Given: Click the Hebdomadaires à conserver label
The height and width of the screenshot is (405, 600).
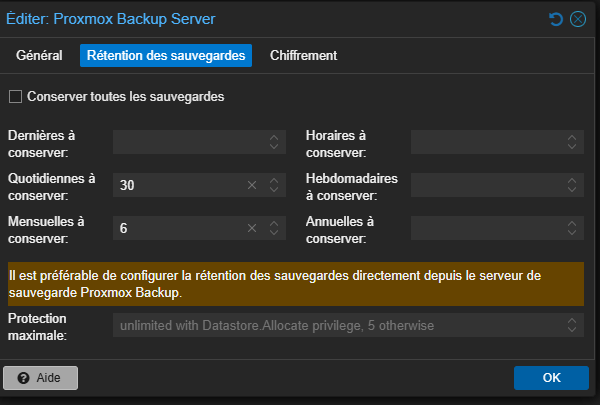Looking at the screenshot, I should [352, 187].
